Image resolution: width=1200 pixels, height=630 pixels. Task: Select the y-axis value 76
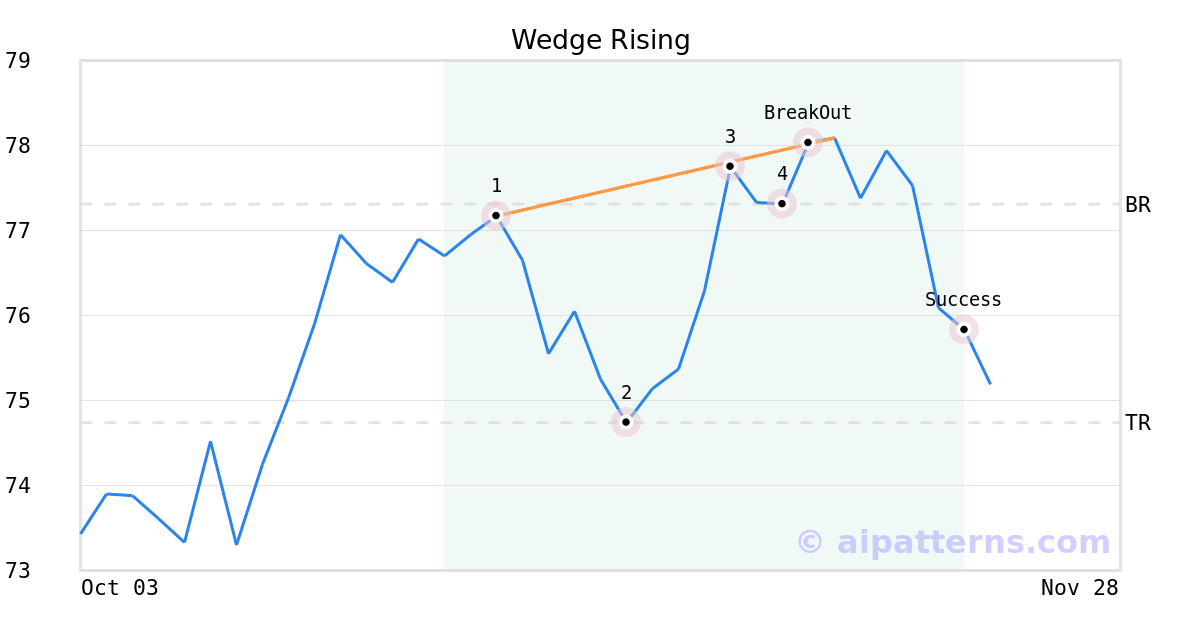[18, 316]
